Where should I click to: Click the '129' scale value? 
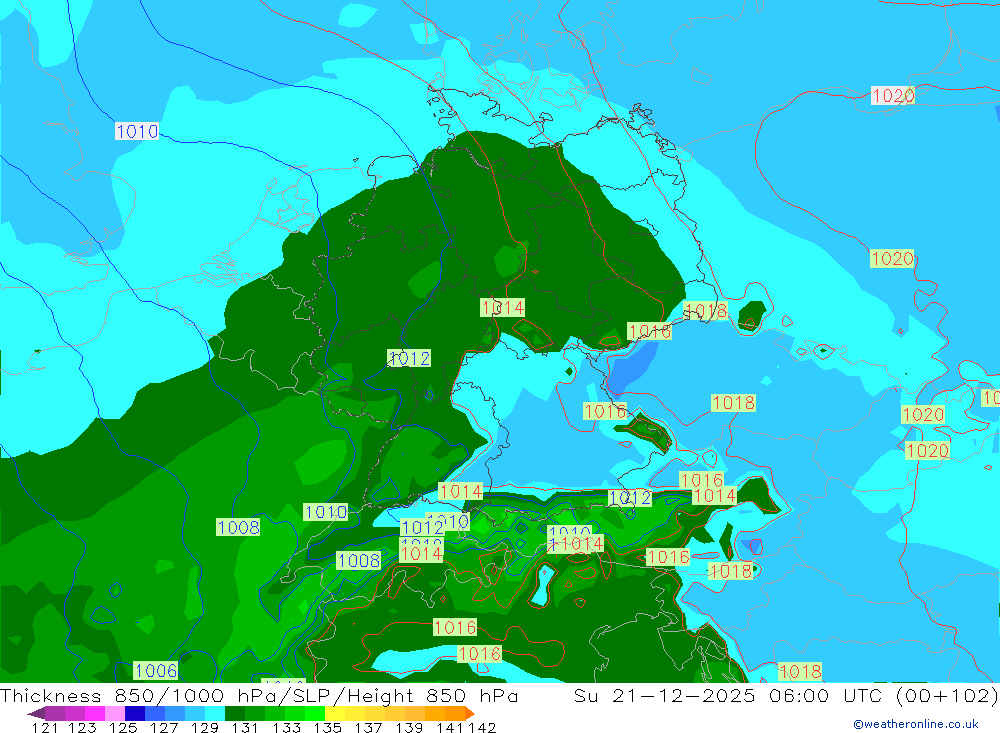click(205, 727)
